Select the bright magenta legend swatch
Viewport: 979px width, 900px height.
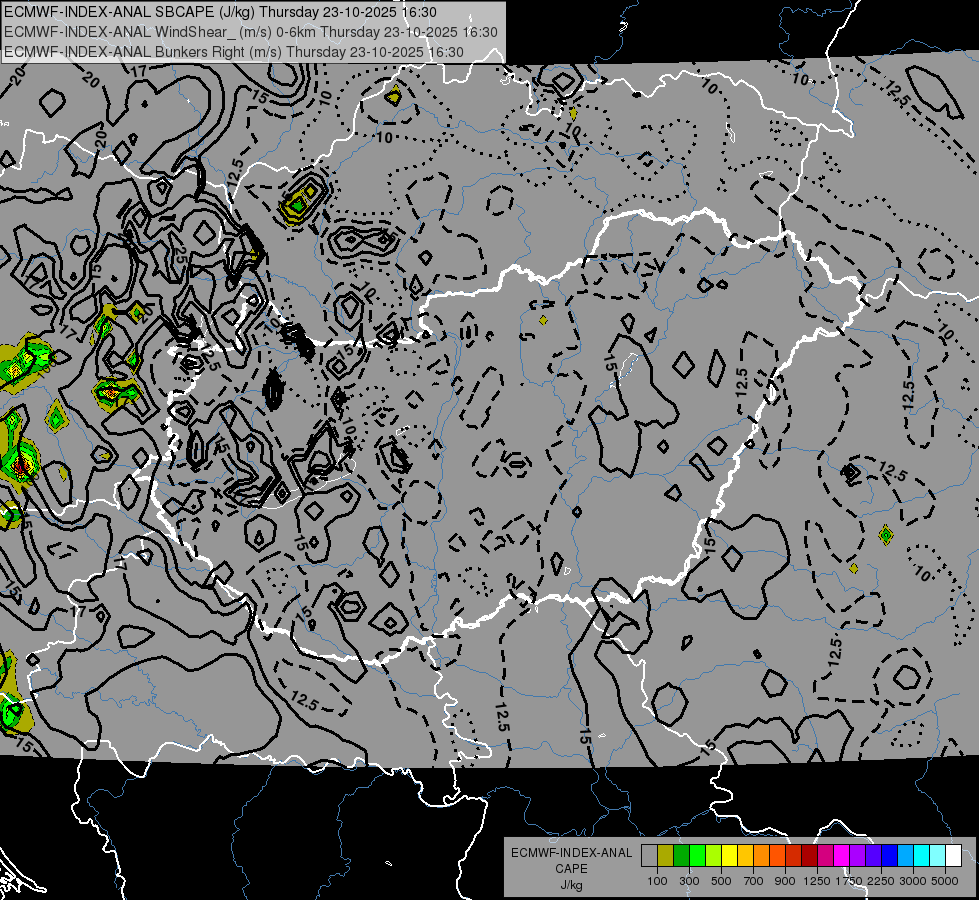tap(842, 856)
